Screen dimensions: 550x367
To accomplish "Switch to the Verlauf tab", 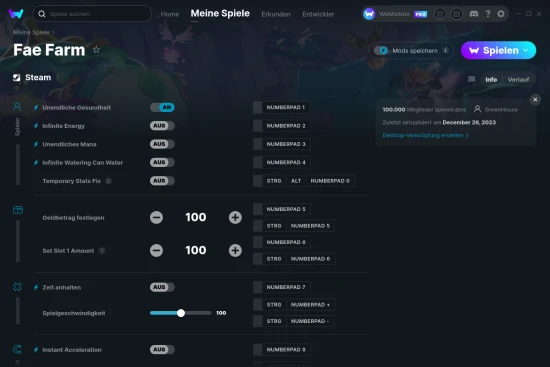I will [x=518, y=80].
